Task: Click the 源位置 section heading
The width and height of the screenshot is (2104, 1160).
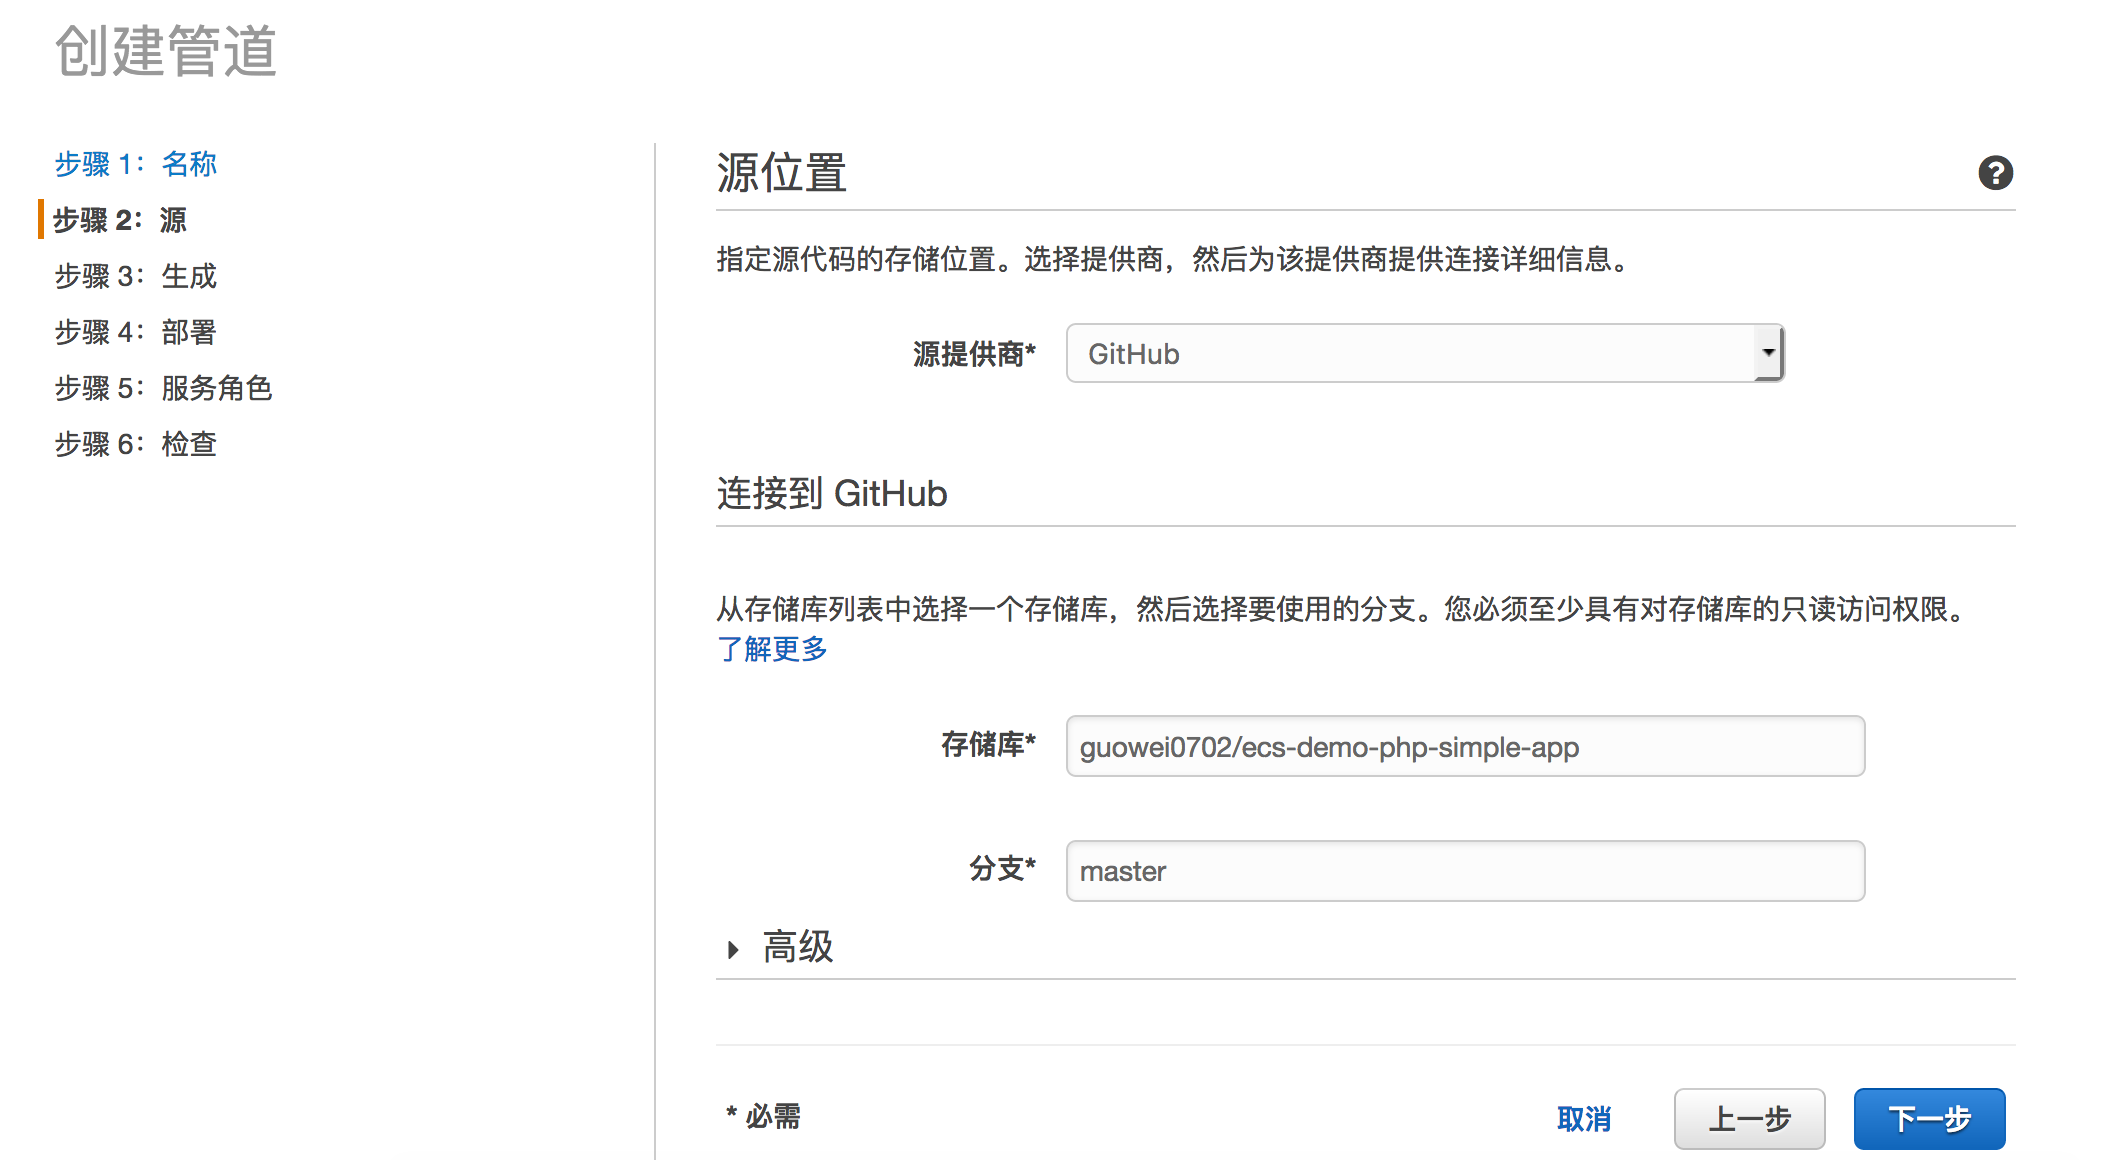Action: pyautogui.click(x=782, y=173)
